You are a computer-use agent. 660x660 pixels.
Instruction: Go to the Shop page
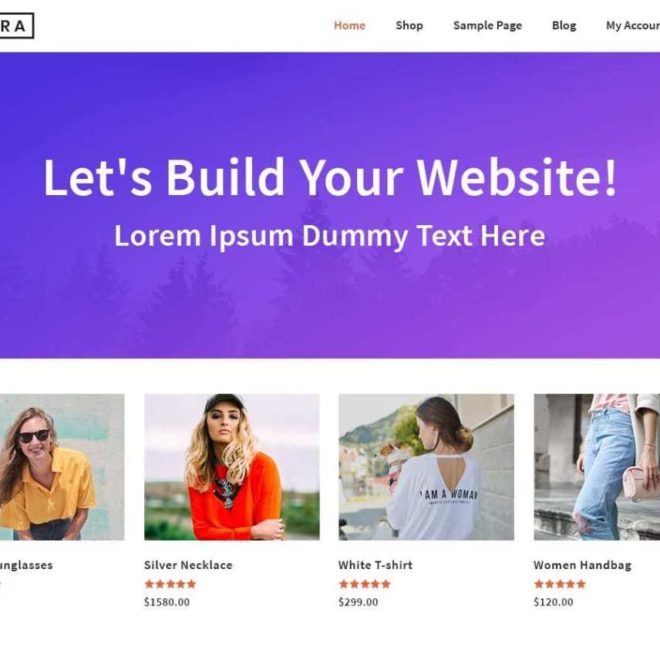coord(409,26)
